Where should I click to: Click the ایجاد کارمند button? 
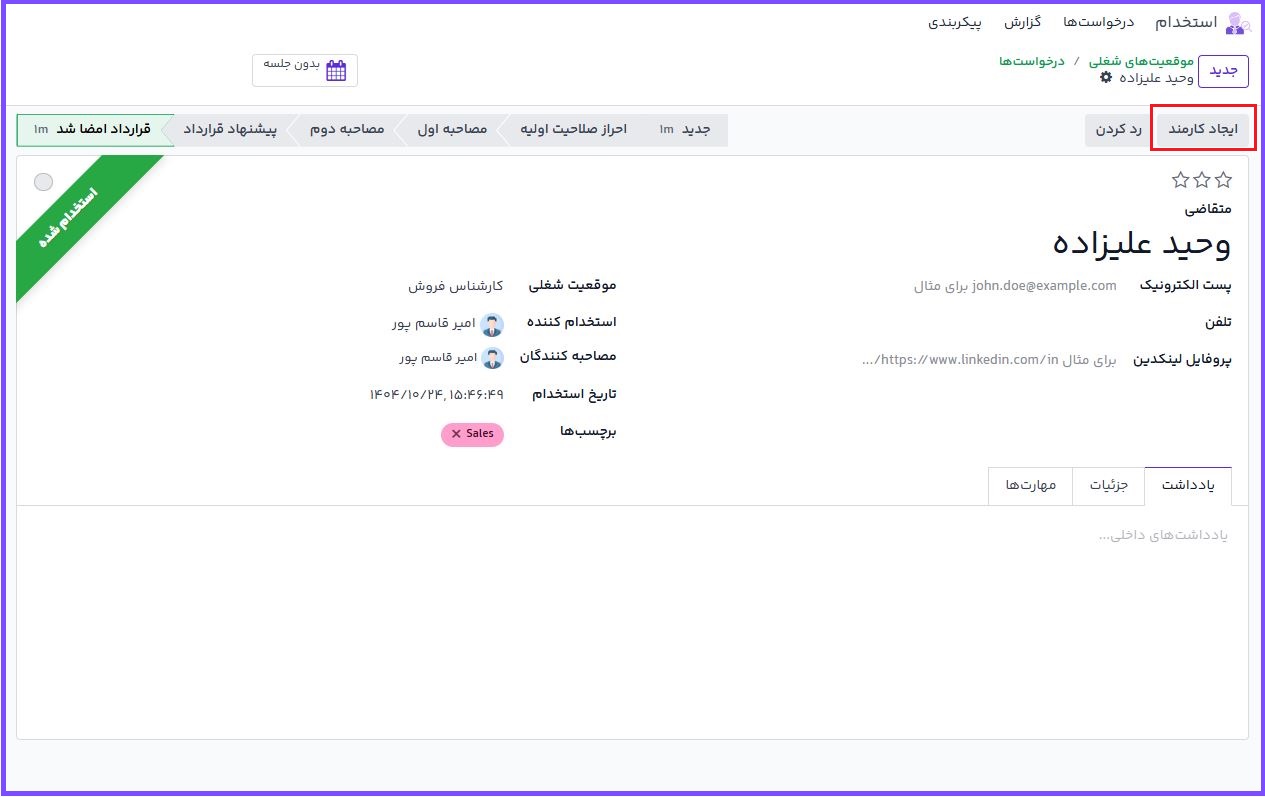pyautogui.click(x=1203, y=130)
